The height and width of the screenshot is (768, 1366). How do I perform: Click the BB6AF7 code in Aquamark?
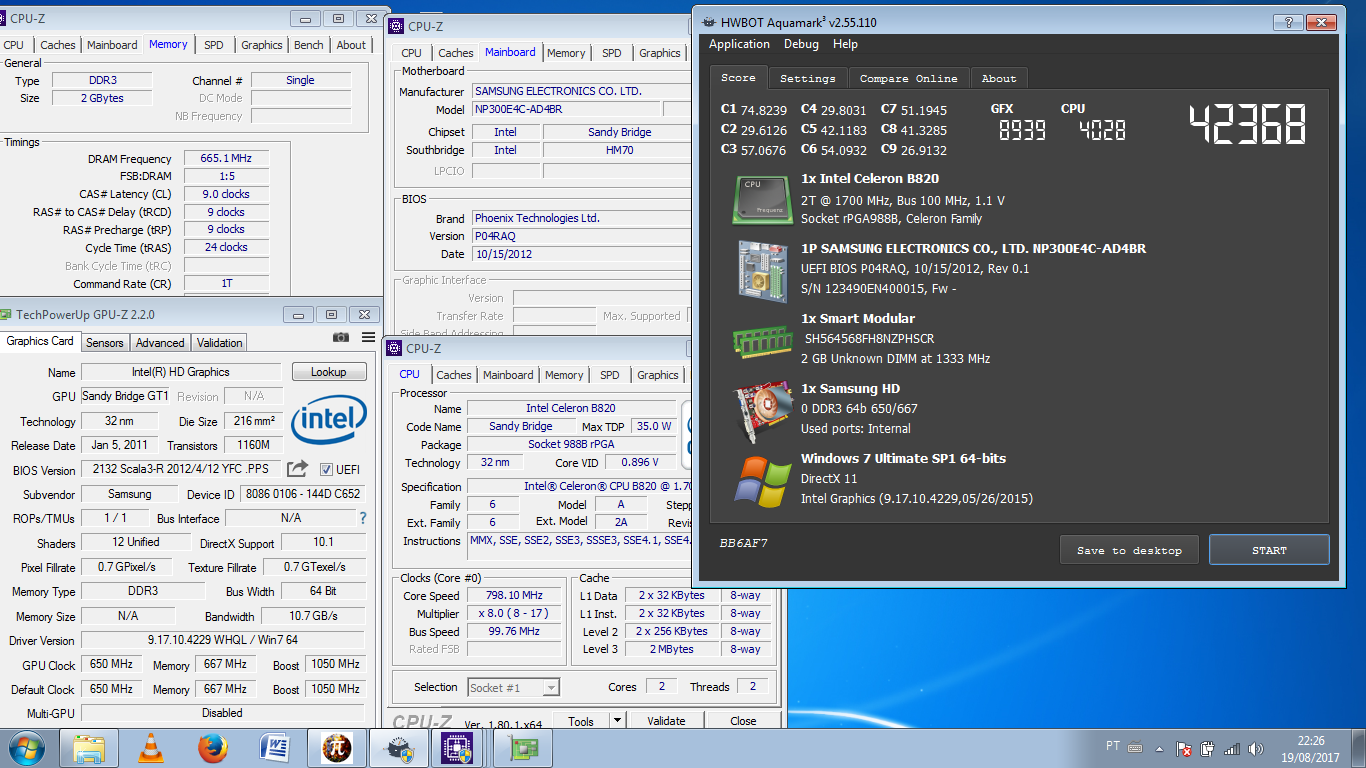tap(743, 544)
